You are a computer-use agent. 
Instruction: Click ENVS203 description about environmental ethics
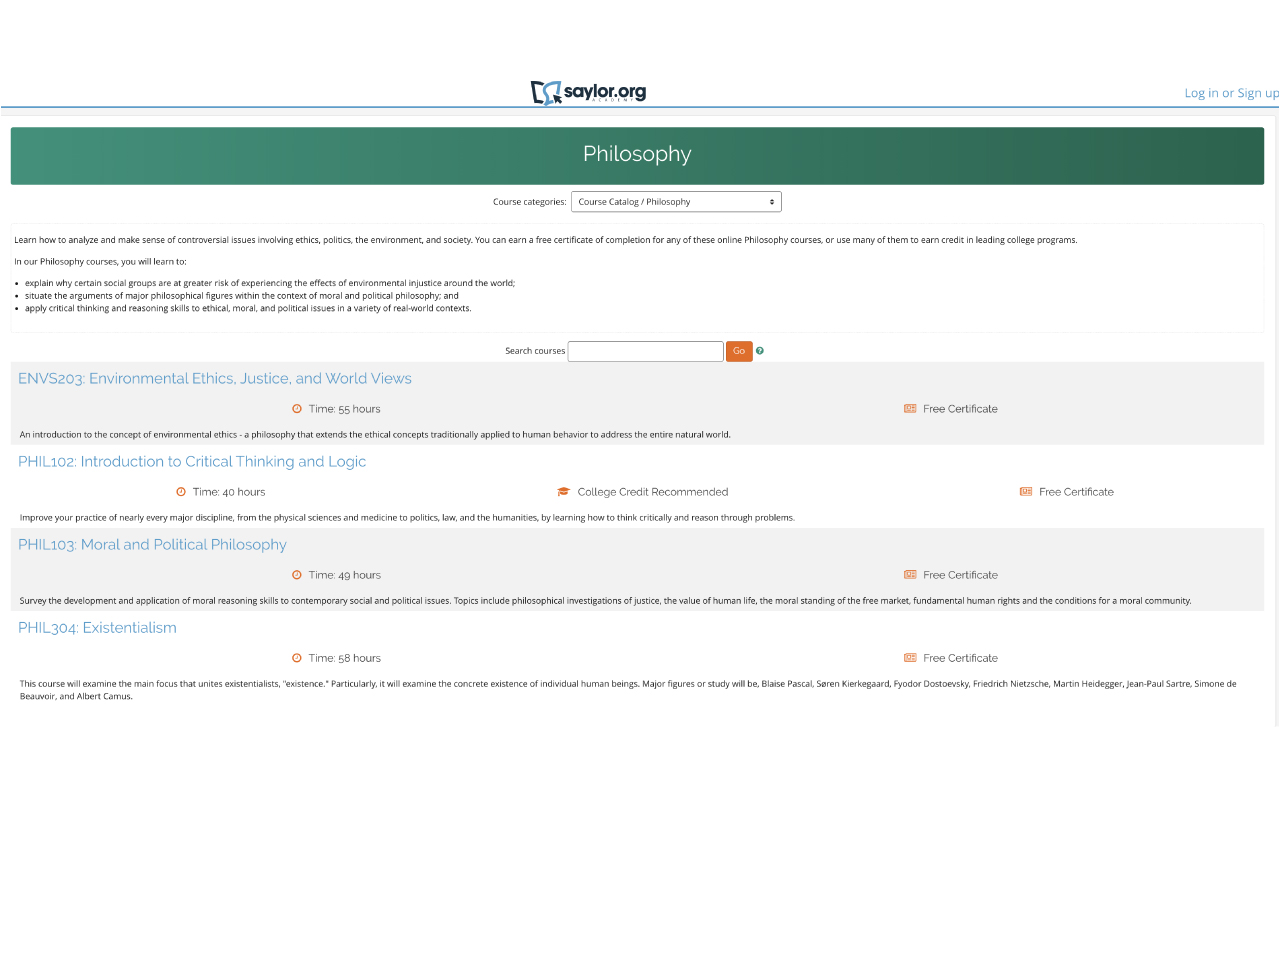click(375, 435)
